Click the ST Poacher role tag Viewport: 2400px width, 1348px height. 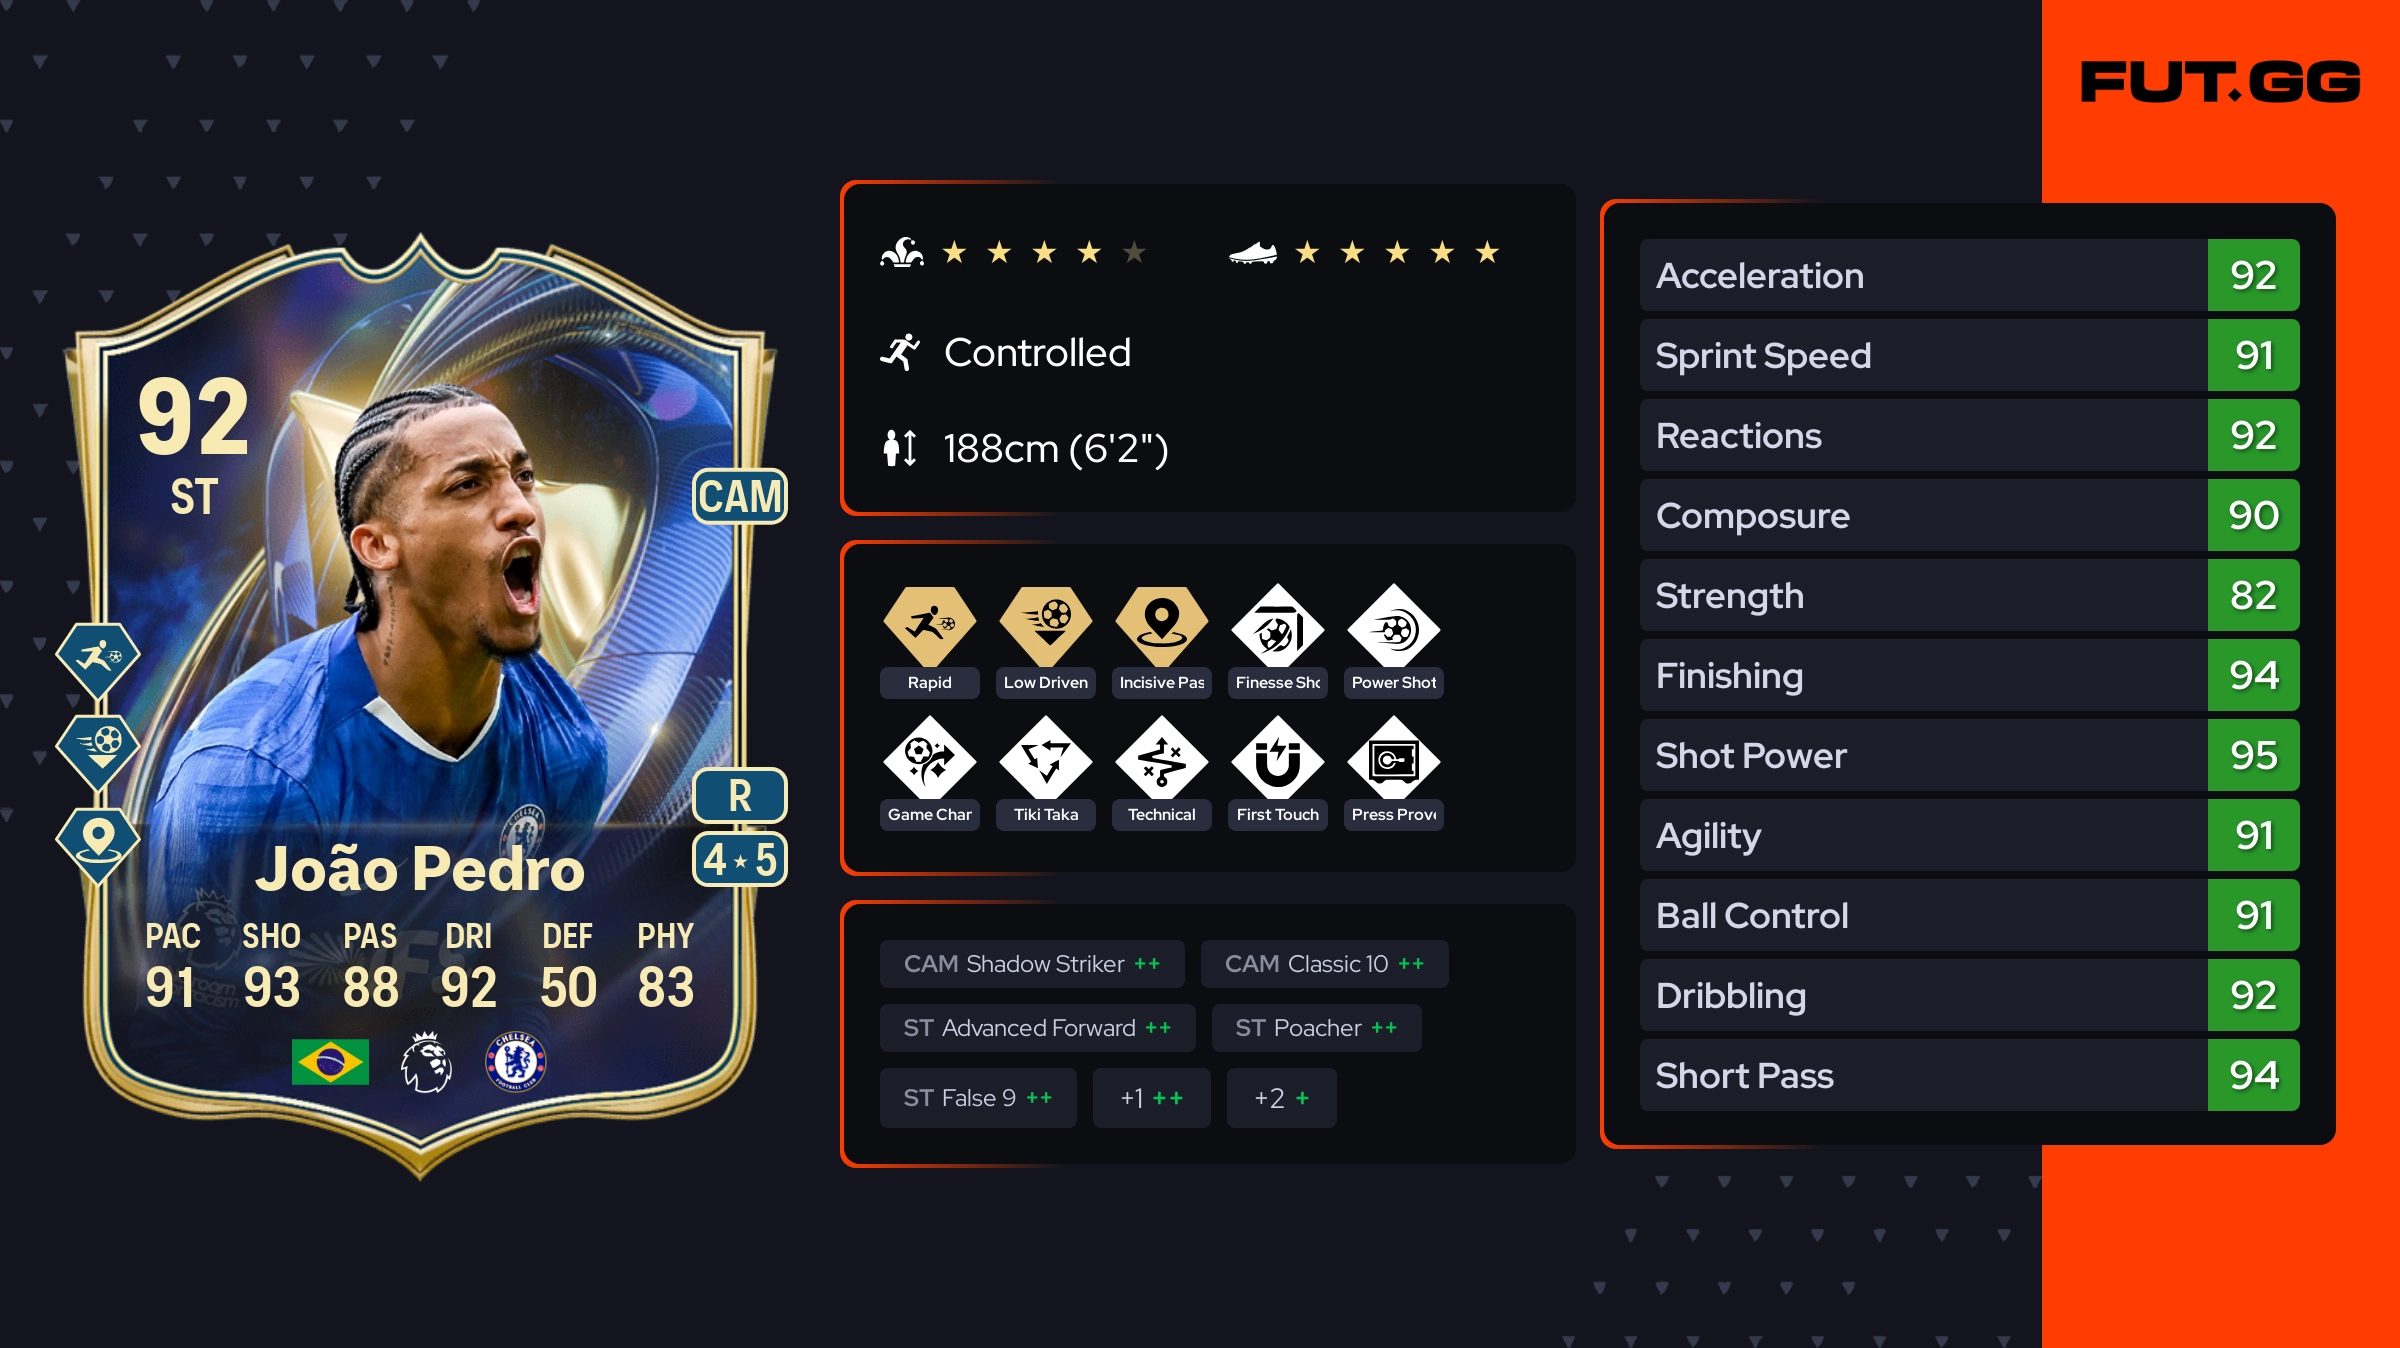(x=1316, y=1028)
